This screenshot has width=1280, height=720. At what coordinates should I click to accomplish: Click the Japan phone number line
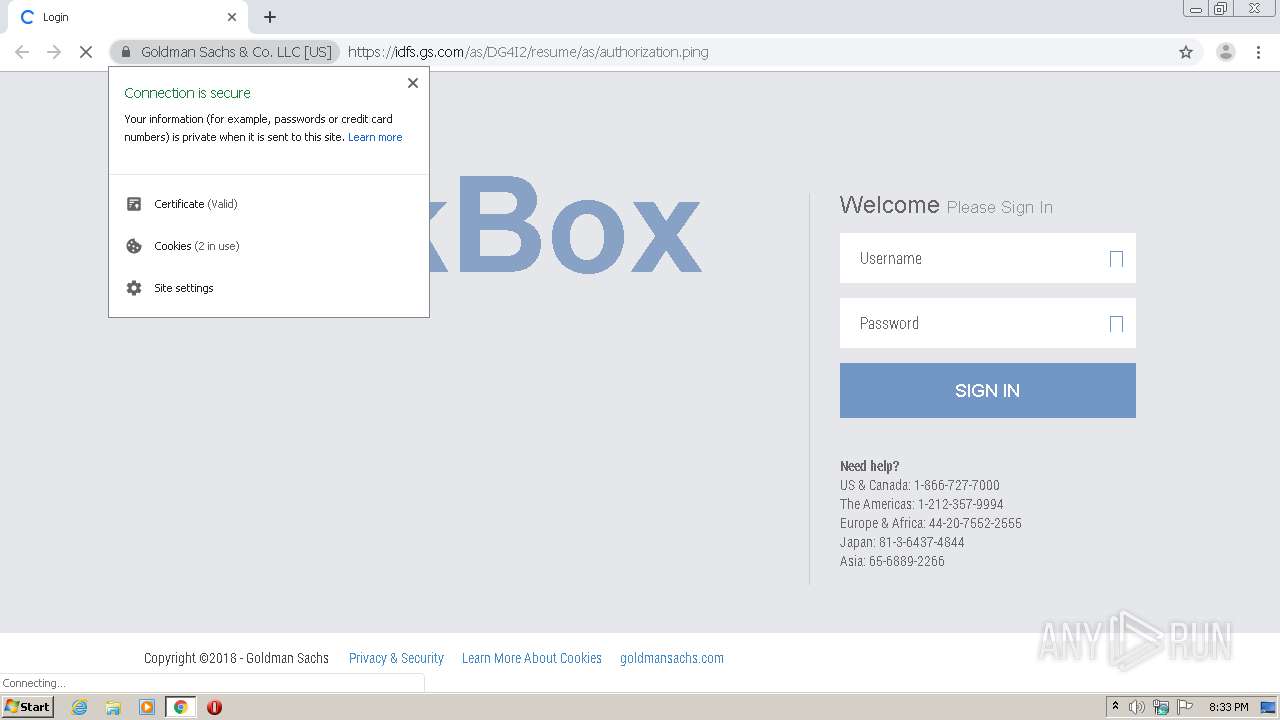(902, 542)
